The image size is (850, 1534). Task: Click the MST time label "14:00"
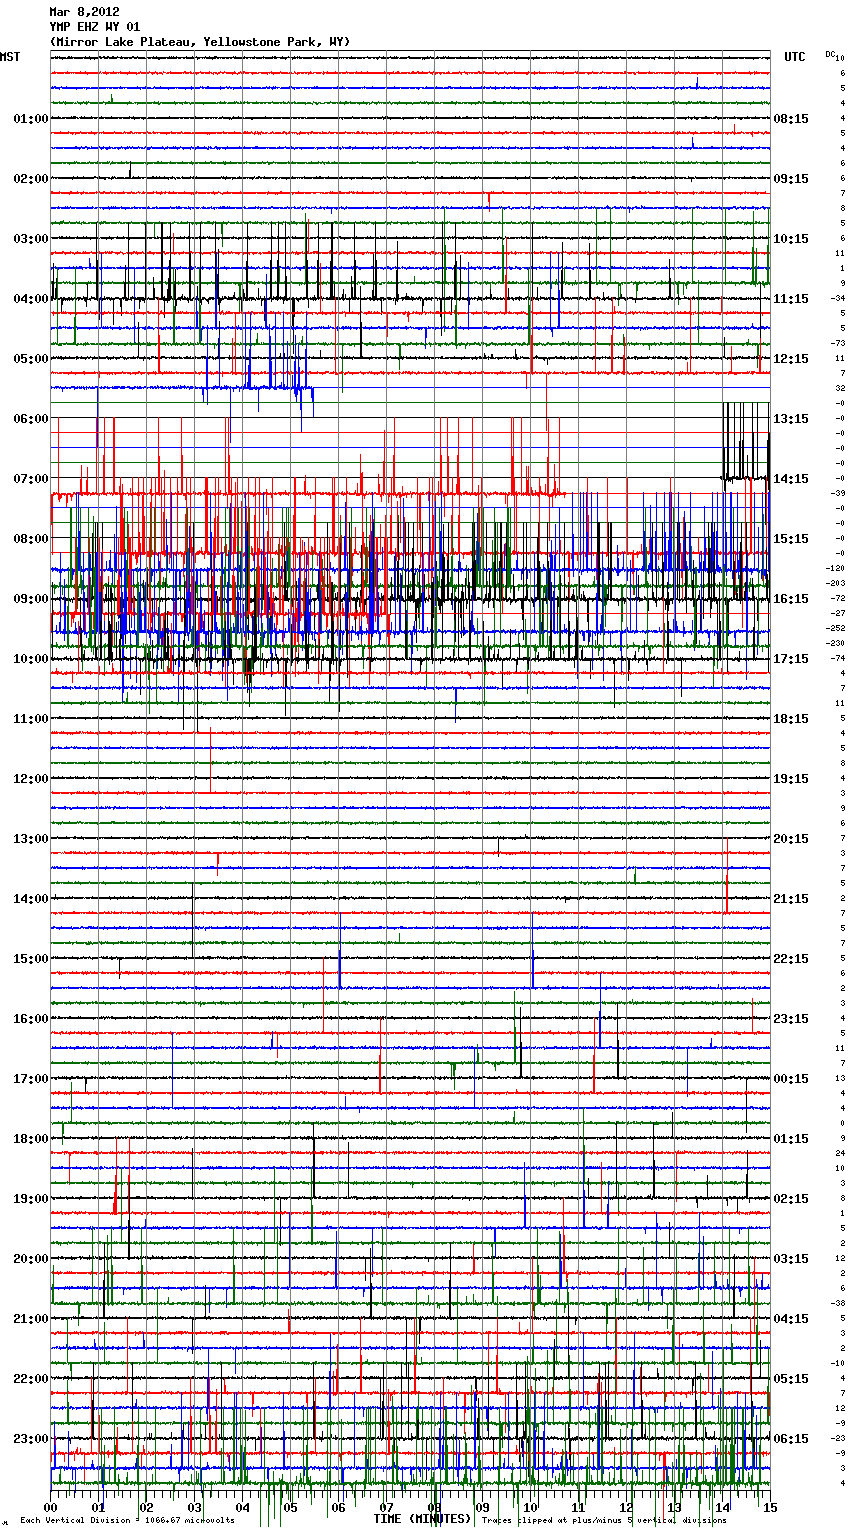(31, 899)
